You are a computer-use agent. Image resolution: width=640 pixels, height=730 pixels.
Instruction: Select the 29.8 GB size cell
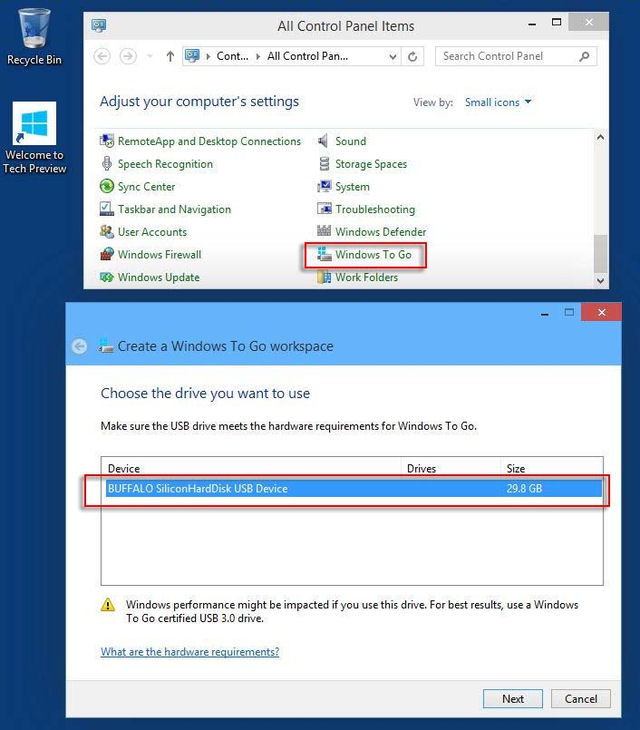click(x=524, y=489)
